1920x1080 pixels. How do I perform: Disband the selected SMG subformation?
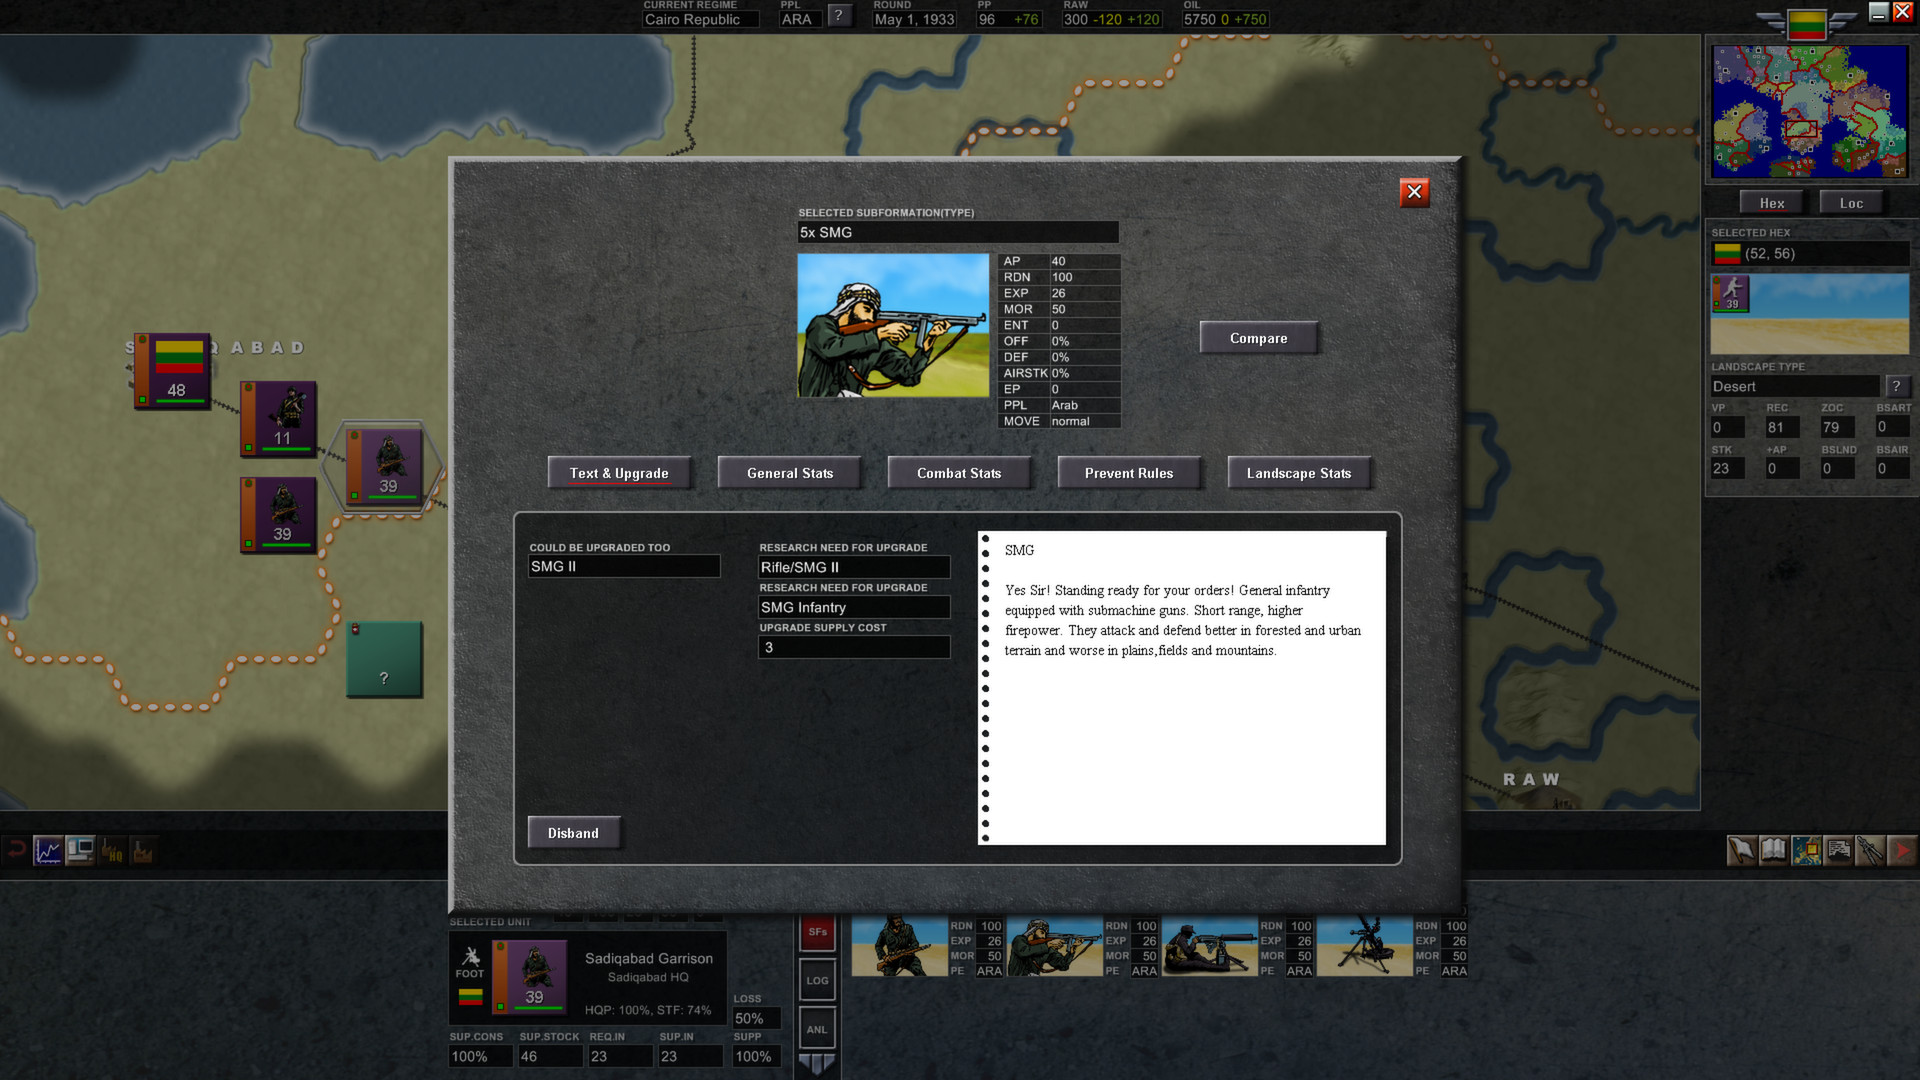tap(574, 832)
